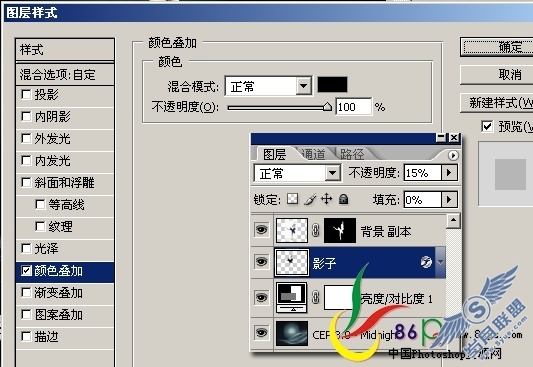This screenshot has width=533, height=367.
Task: Enable the 渐变叠加 gradient overlay checkbox
Action: [x=26, y=292]
